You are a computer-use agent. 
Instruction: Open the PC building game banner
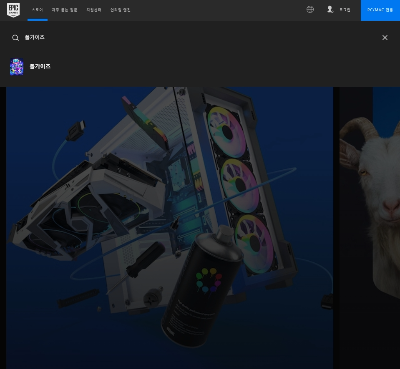click(x=169, y=228)
